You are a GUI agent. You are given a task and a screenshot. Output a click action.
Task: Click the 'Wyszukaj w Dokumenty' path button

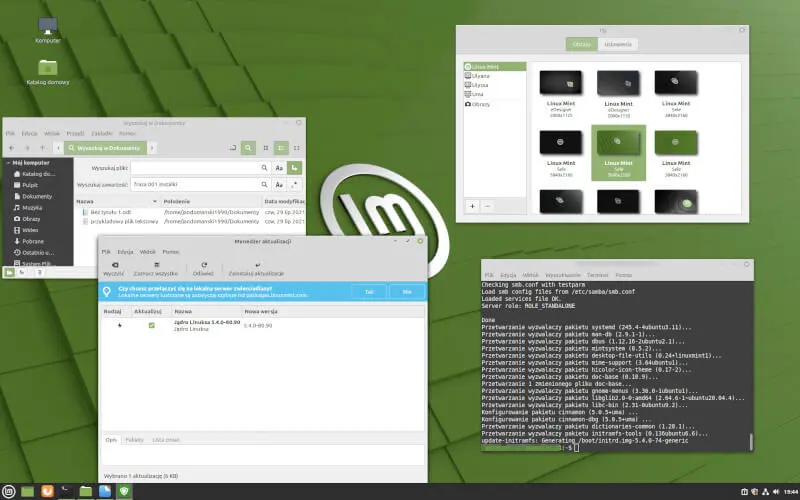click(105, 148)
